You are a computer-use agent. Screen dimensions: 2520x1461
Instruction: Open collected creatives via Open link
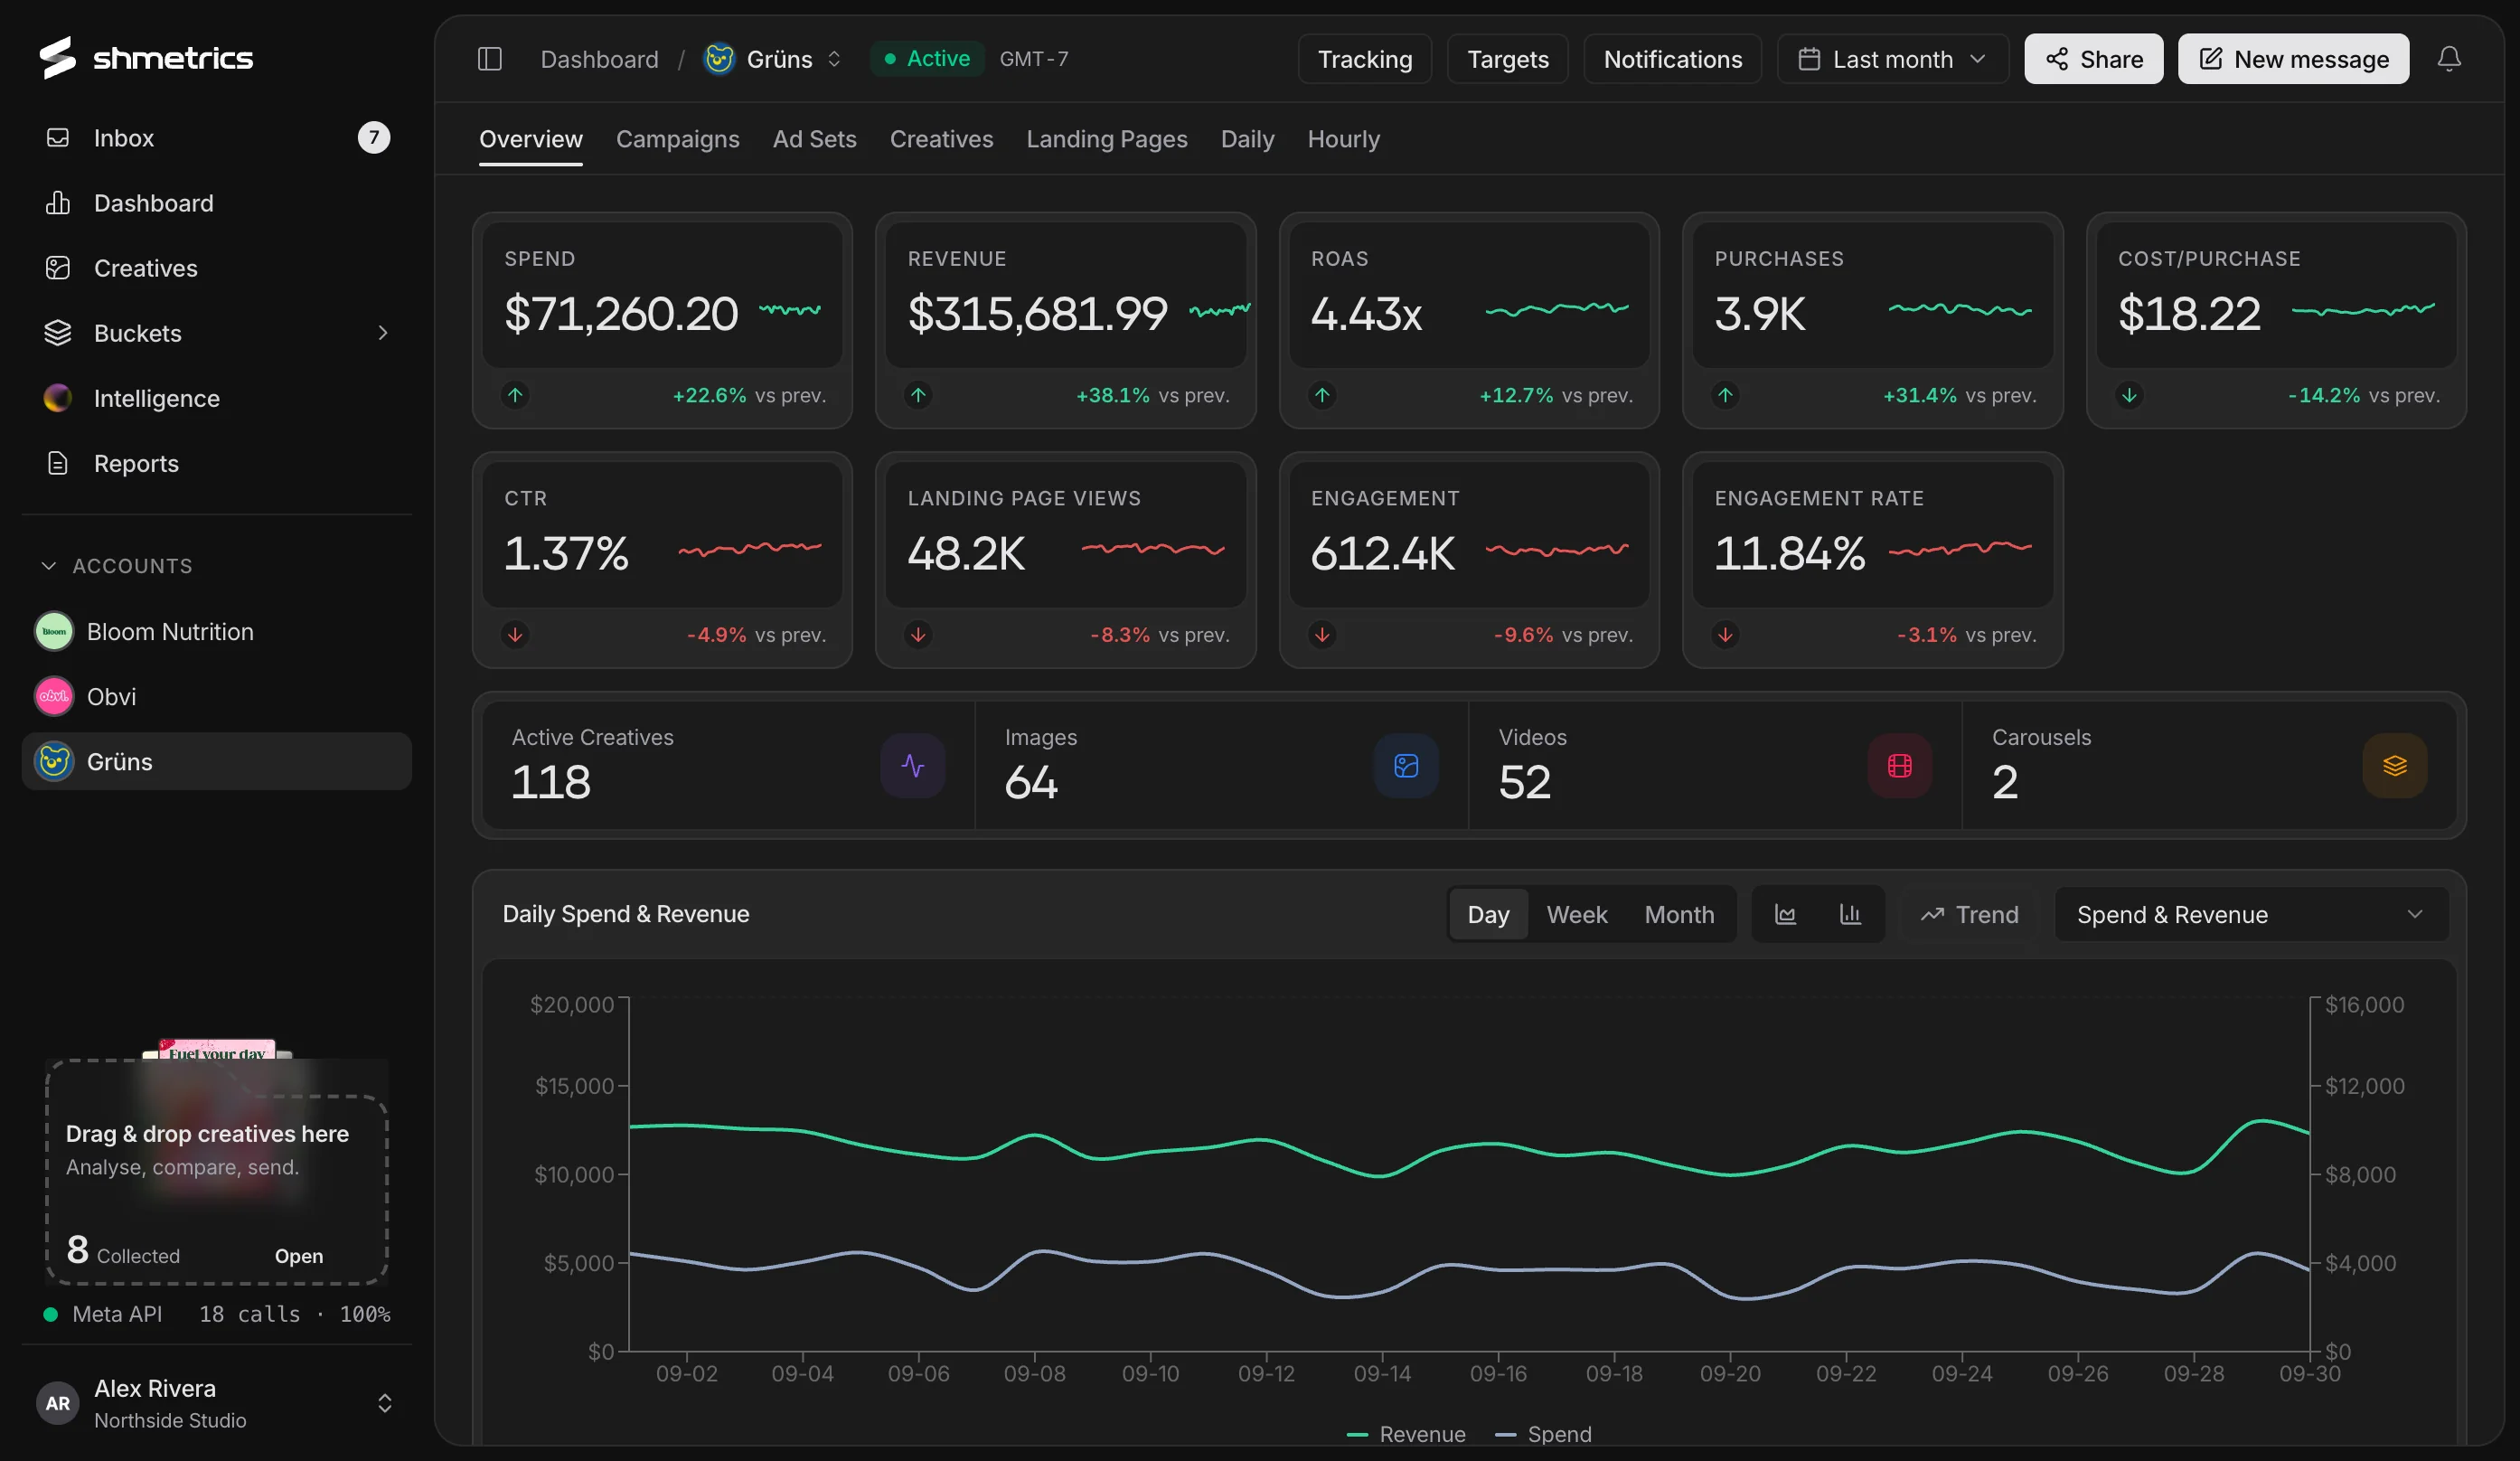298,1256
